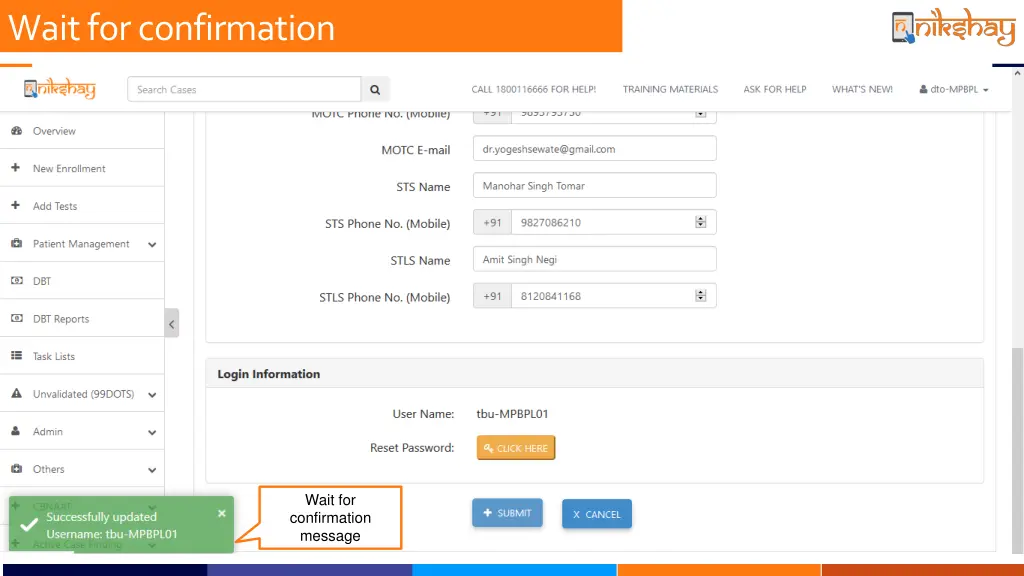1024x576 pixels.
Task: Click the search magnifier button
Action: (x=375, y=89)
